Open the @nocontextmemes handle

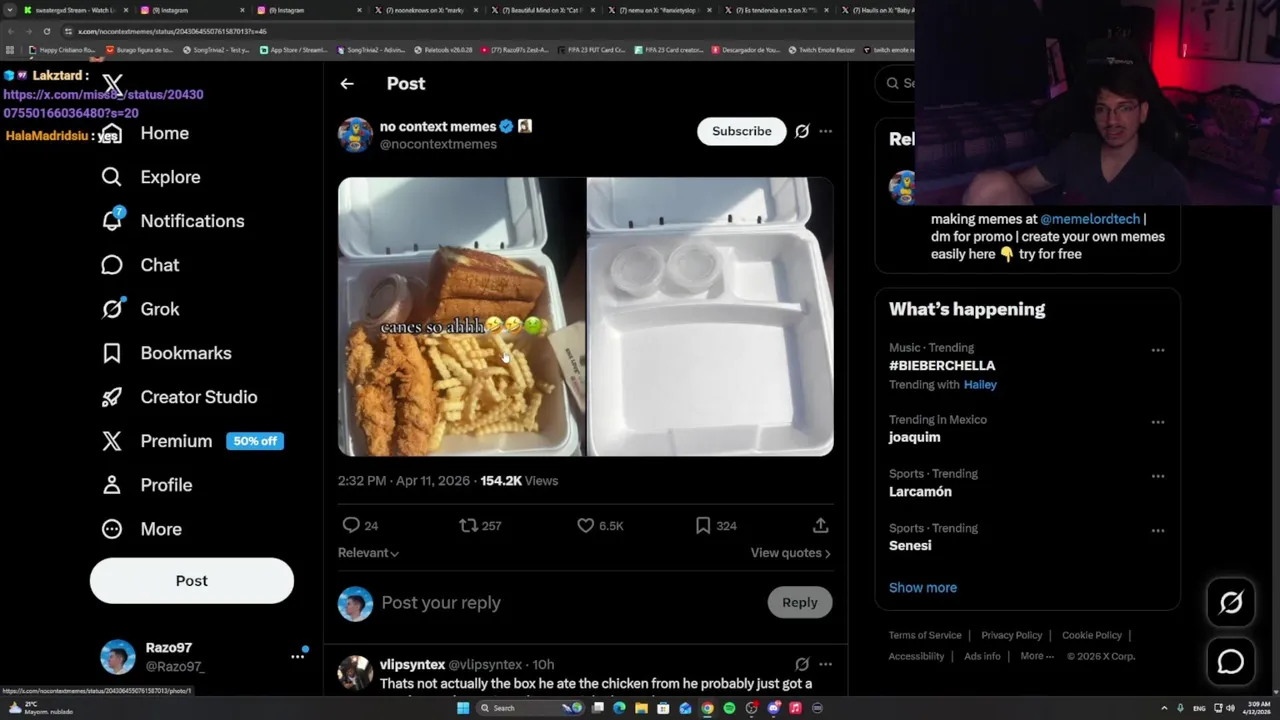pyautogui.click(x=438, y=144)
